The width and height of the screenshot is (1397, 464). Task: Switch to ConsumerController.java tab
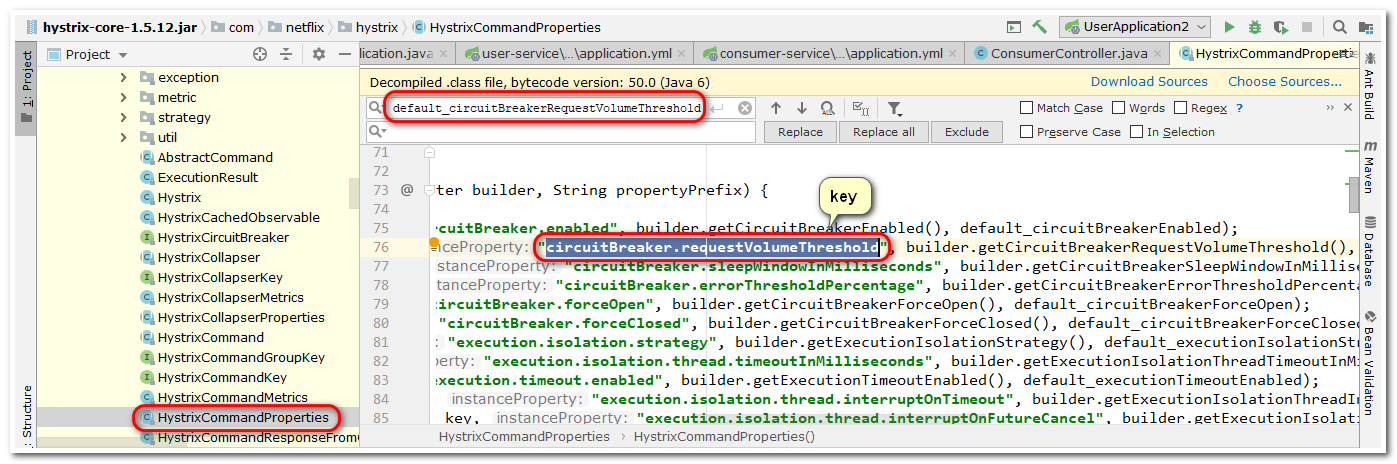pyautogui.click(x=1065, y=53)
